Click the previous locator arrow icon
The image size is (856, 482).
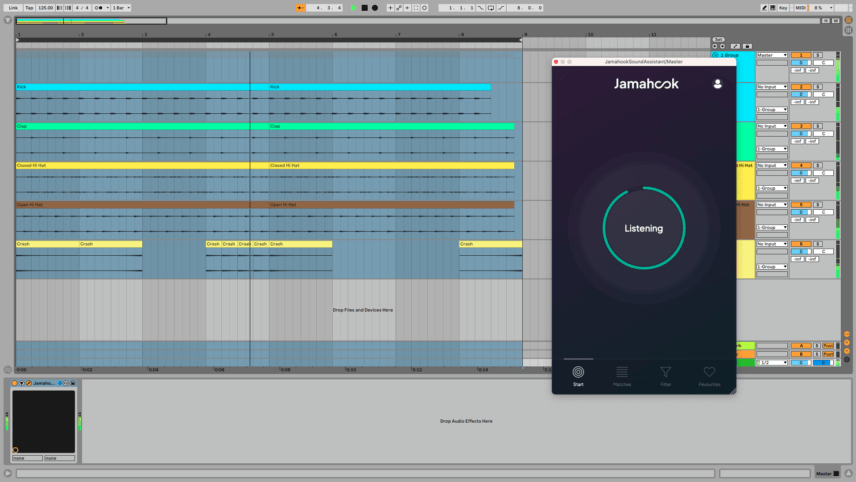[x=715, y=46]
